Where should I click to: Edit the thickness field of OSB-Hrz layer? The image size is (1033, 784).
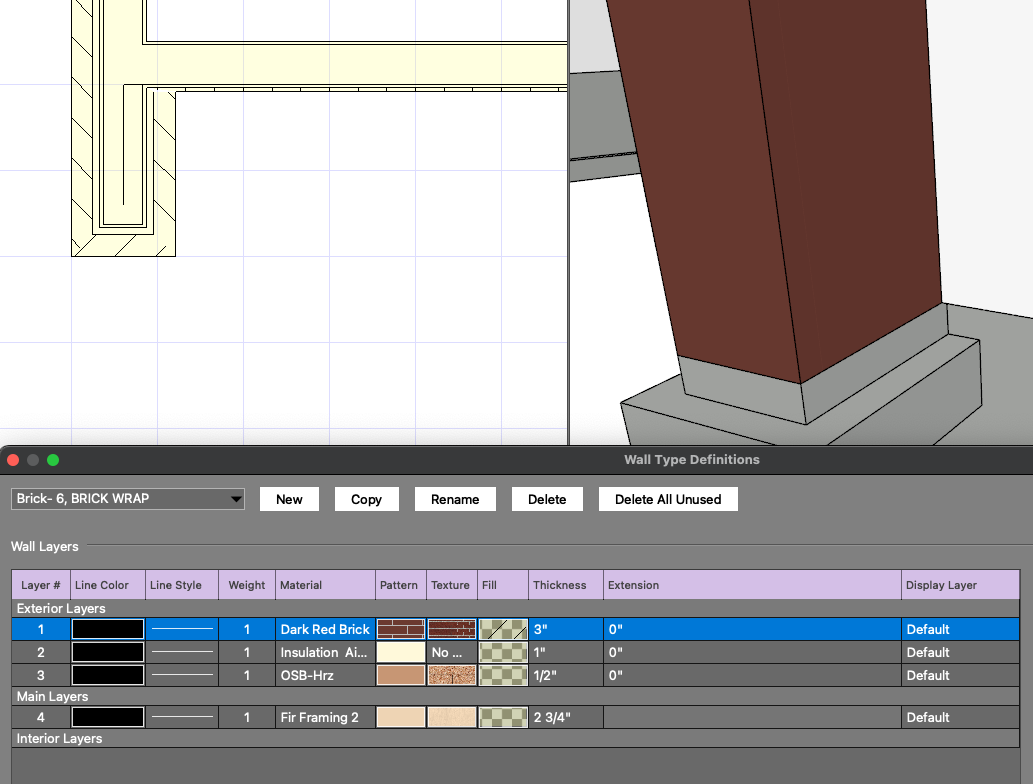click(x=565, y=675)
